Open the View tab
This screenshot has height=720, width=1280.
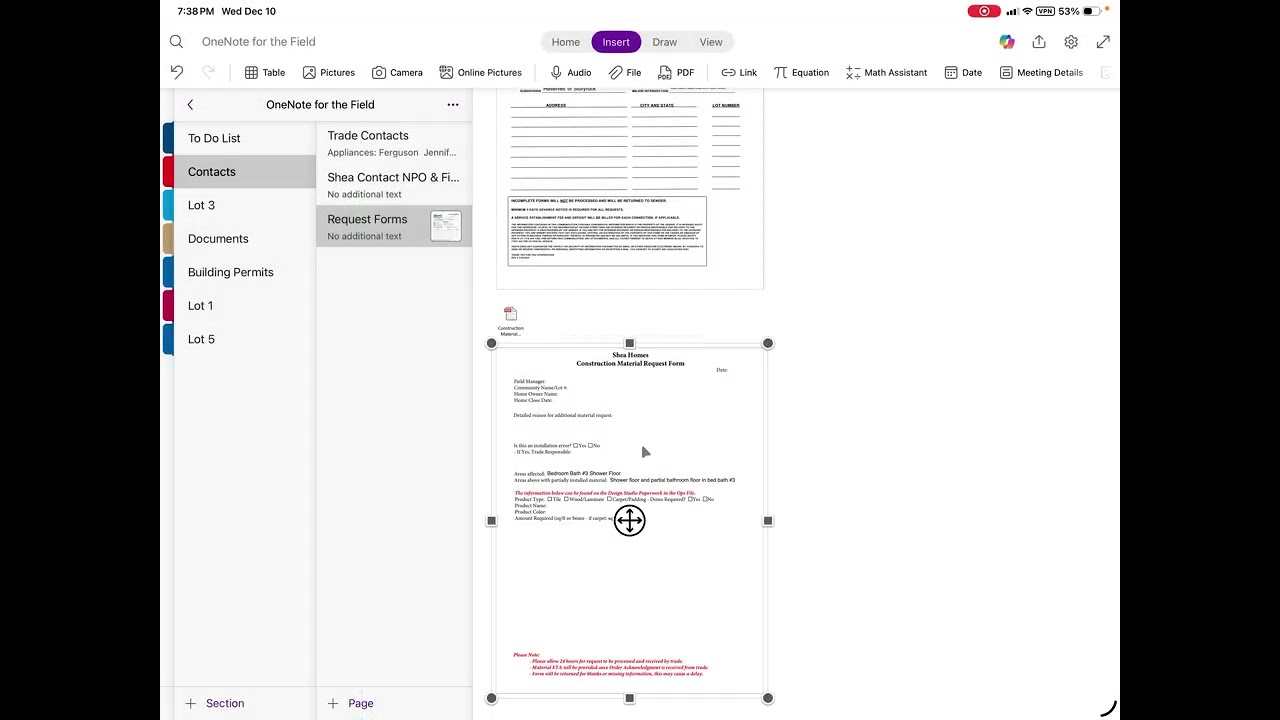[711, 42]
